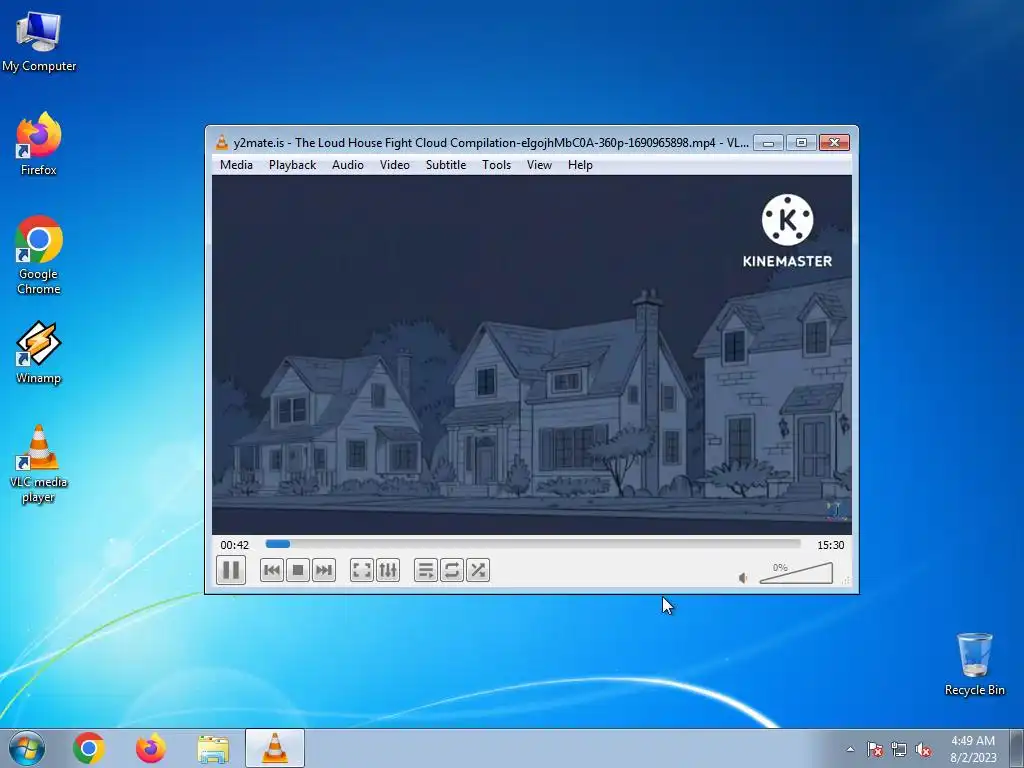Open the Video menu
This screenshot has height=768, width=1024.
coord(395,165)
